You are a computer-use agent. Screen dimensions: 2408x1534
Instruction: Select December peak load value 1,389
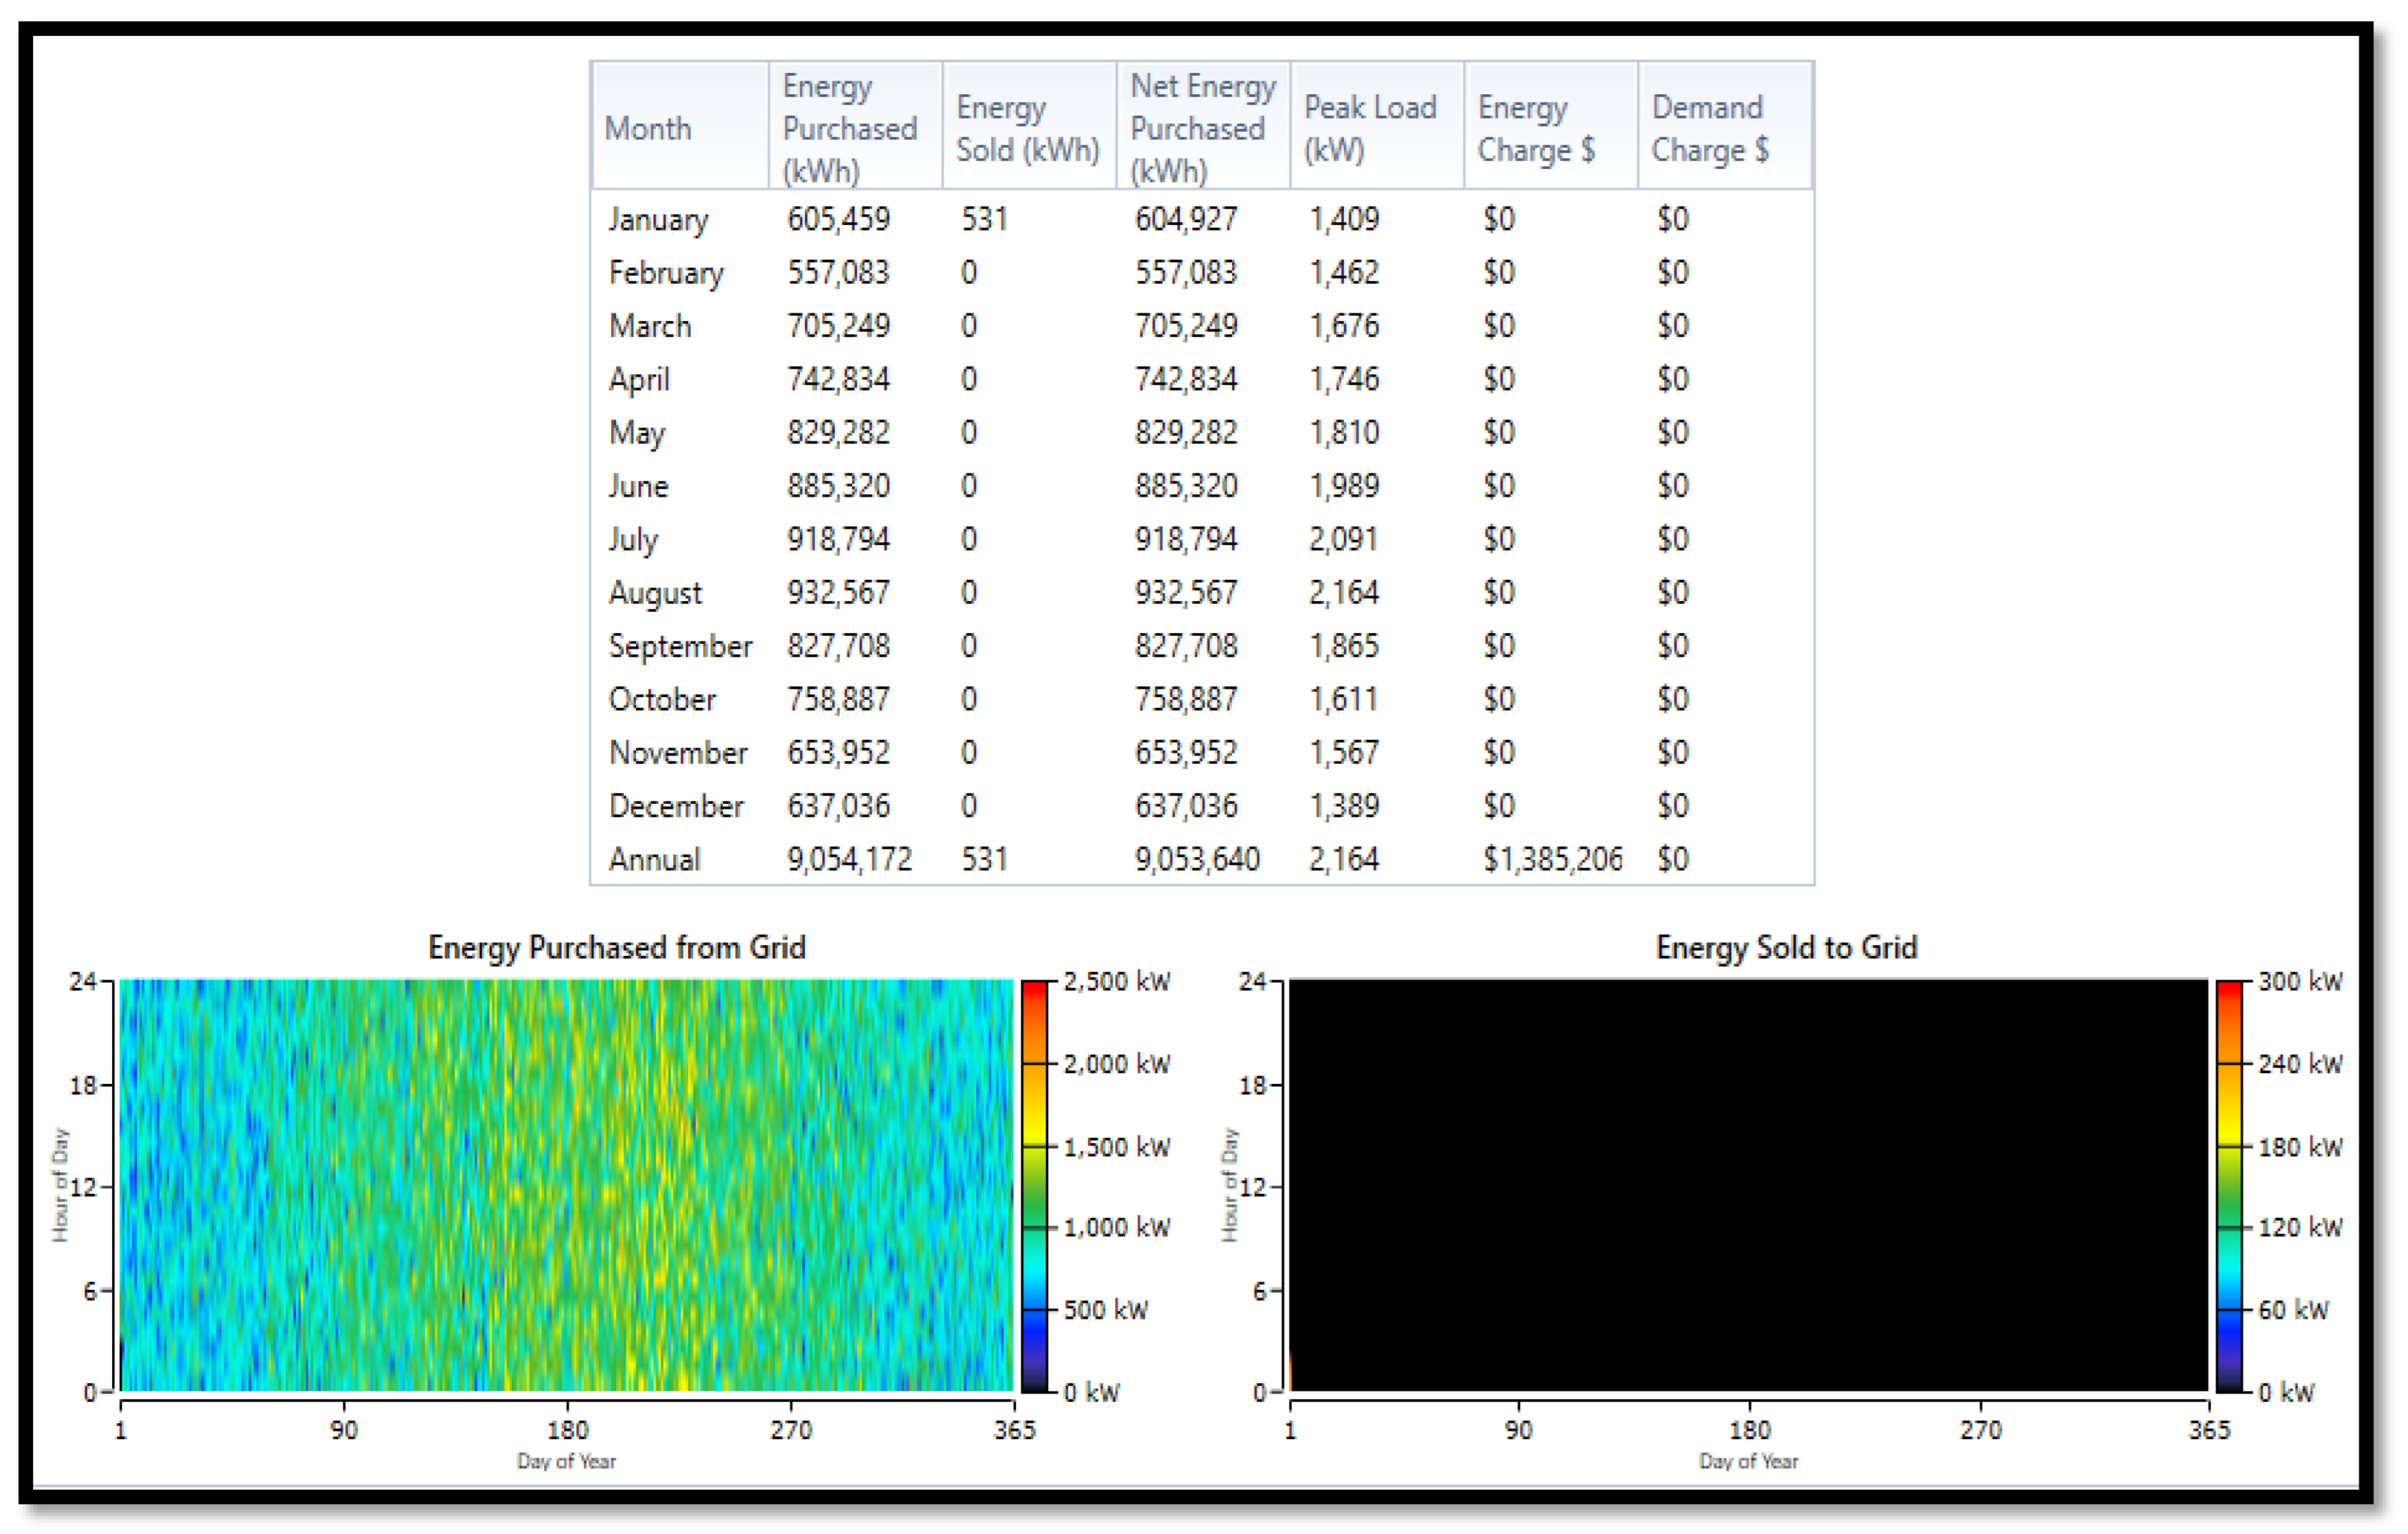coord(1344,806)
